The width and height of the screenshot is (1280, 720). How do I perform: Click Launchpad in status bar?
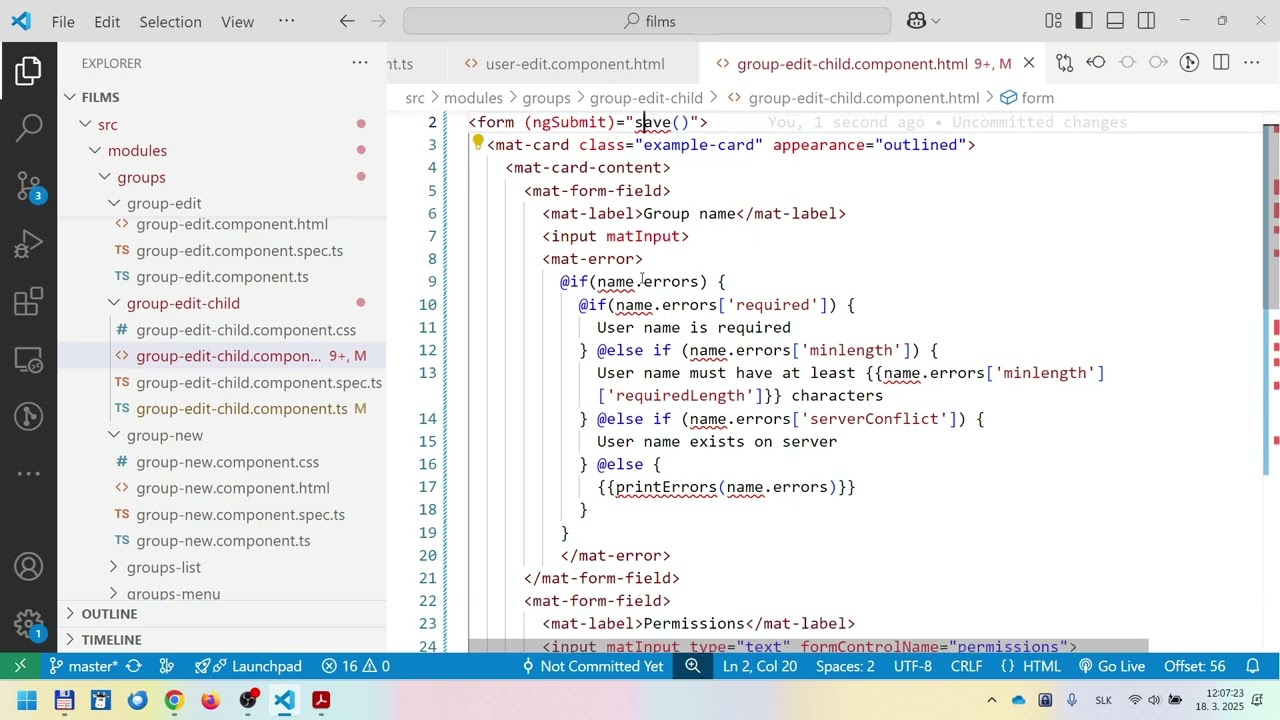pyautogui.click(x=248, y=666)
